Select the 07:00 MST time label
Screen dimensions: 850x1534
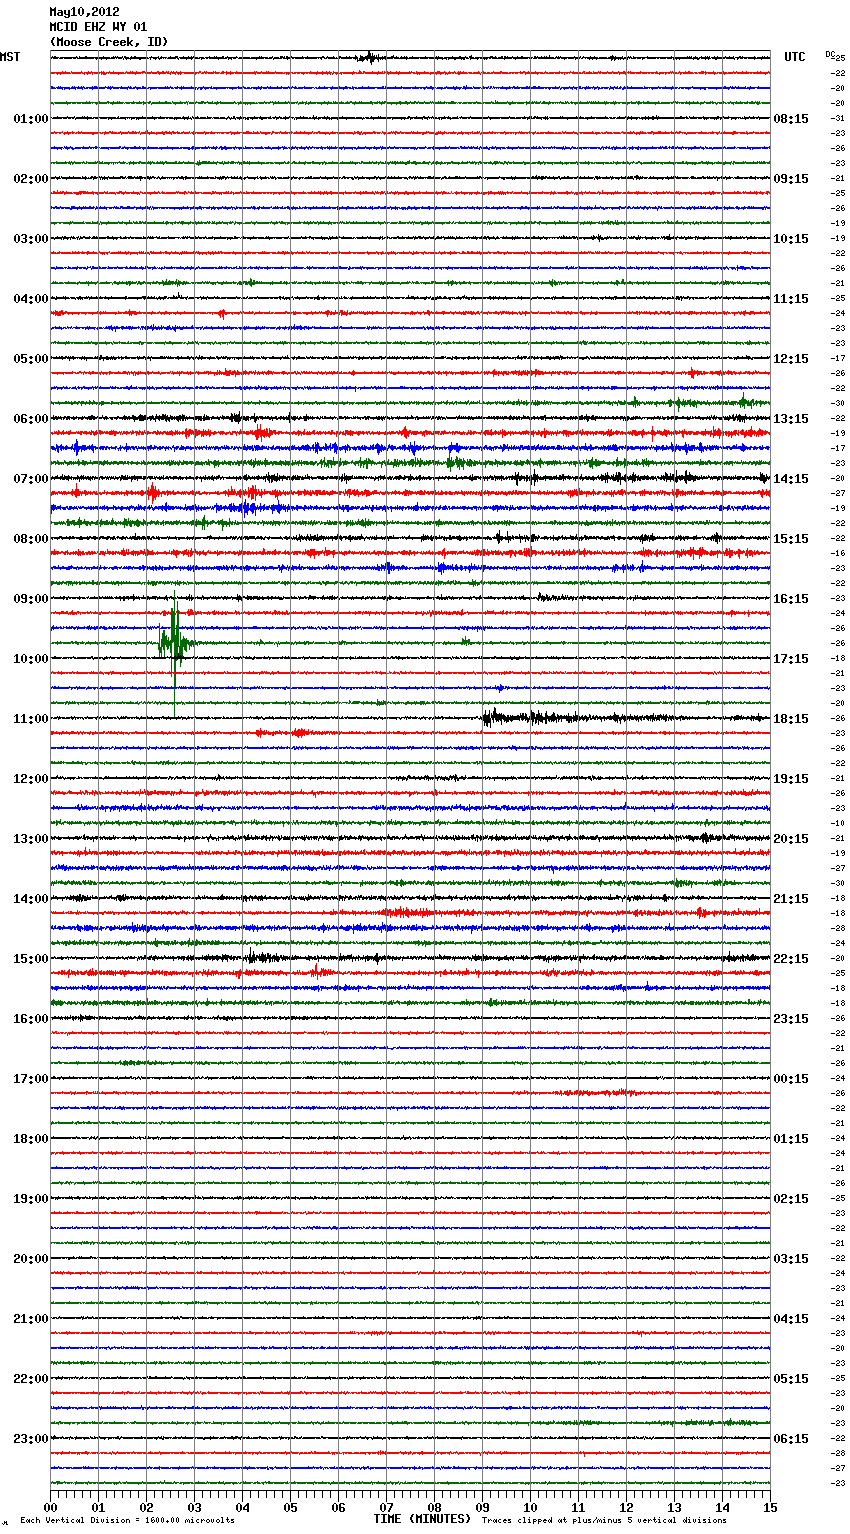(31, 479)
